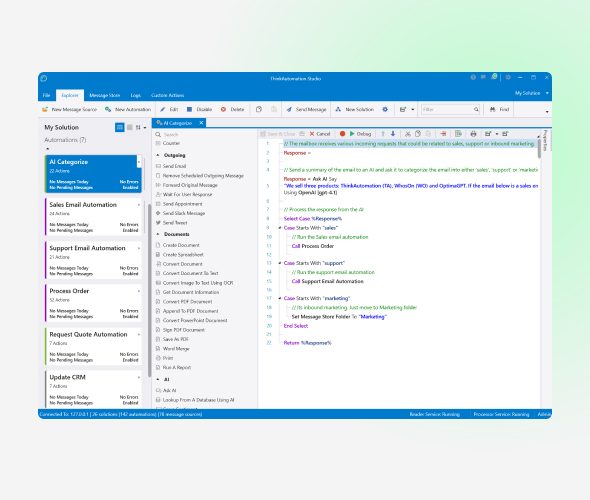Screen dimensions: 590x500
Task: Move action down with blue arrow icon
Action: (393, 134)
